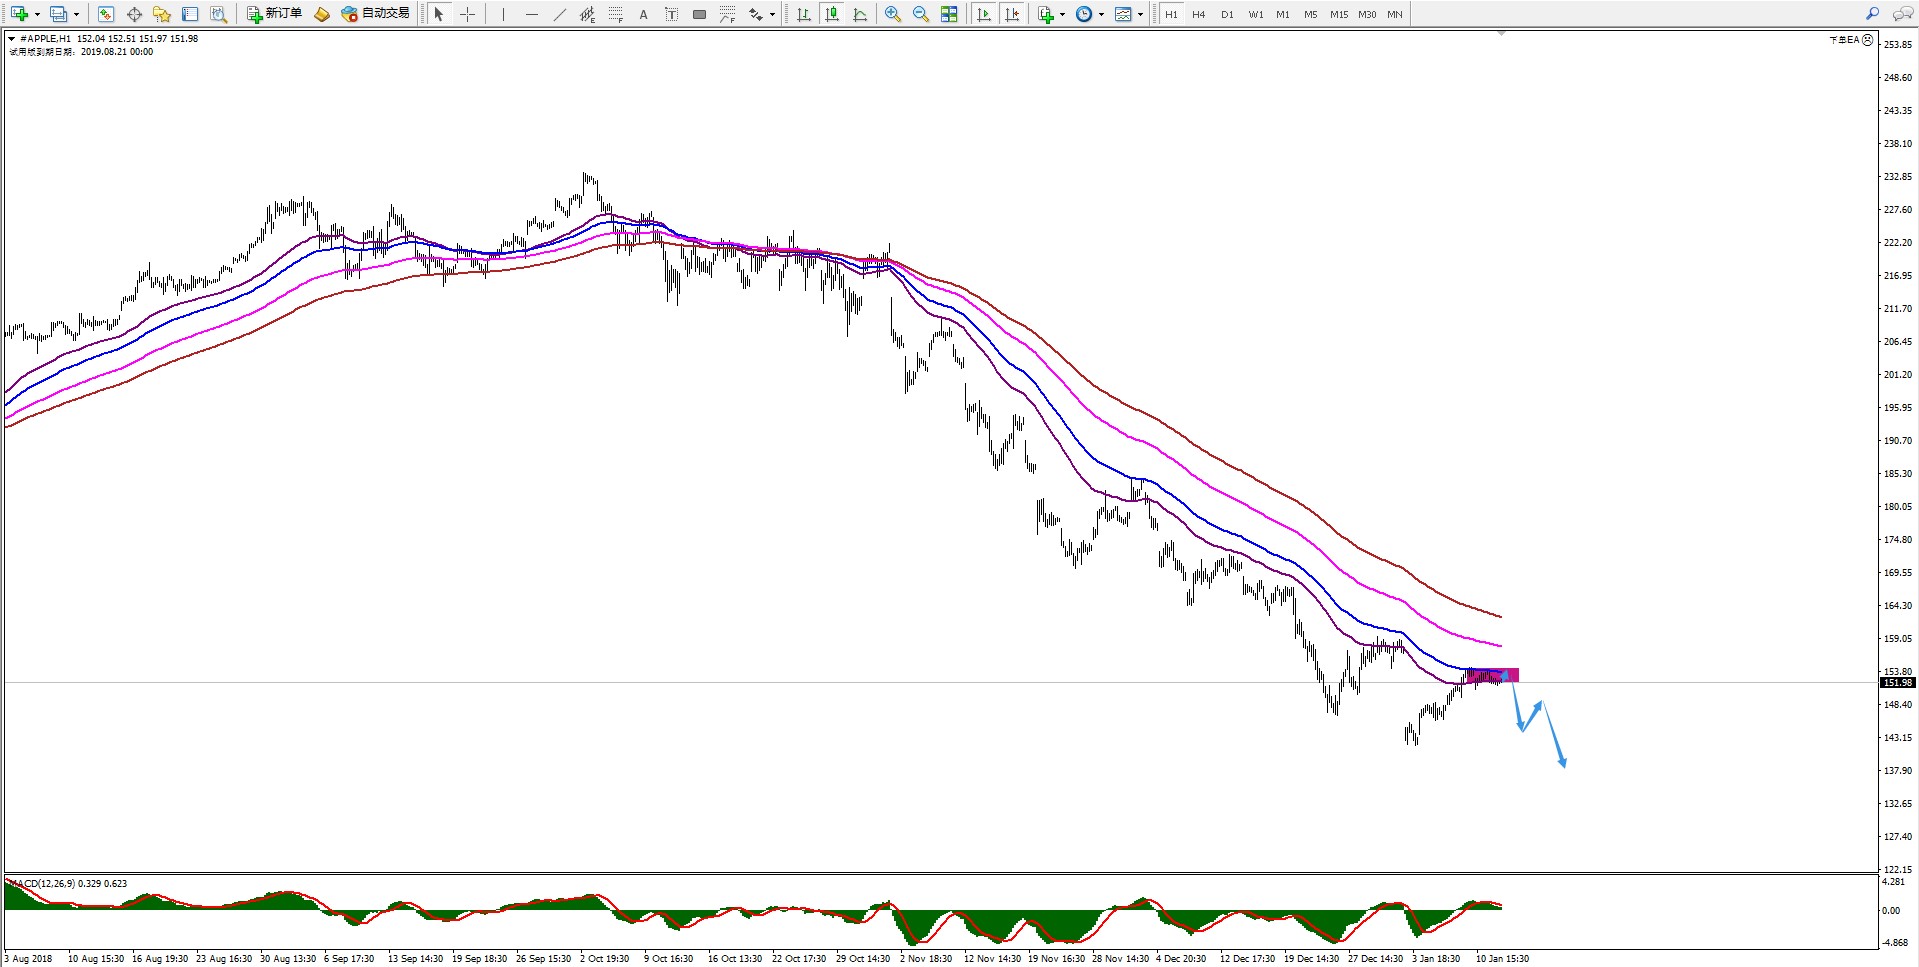Zoom out on the chart
This screenshot has width=1919, height=967.
(x=920, y=14)
